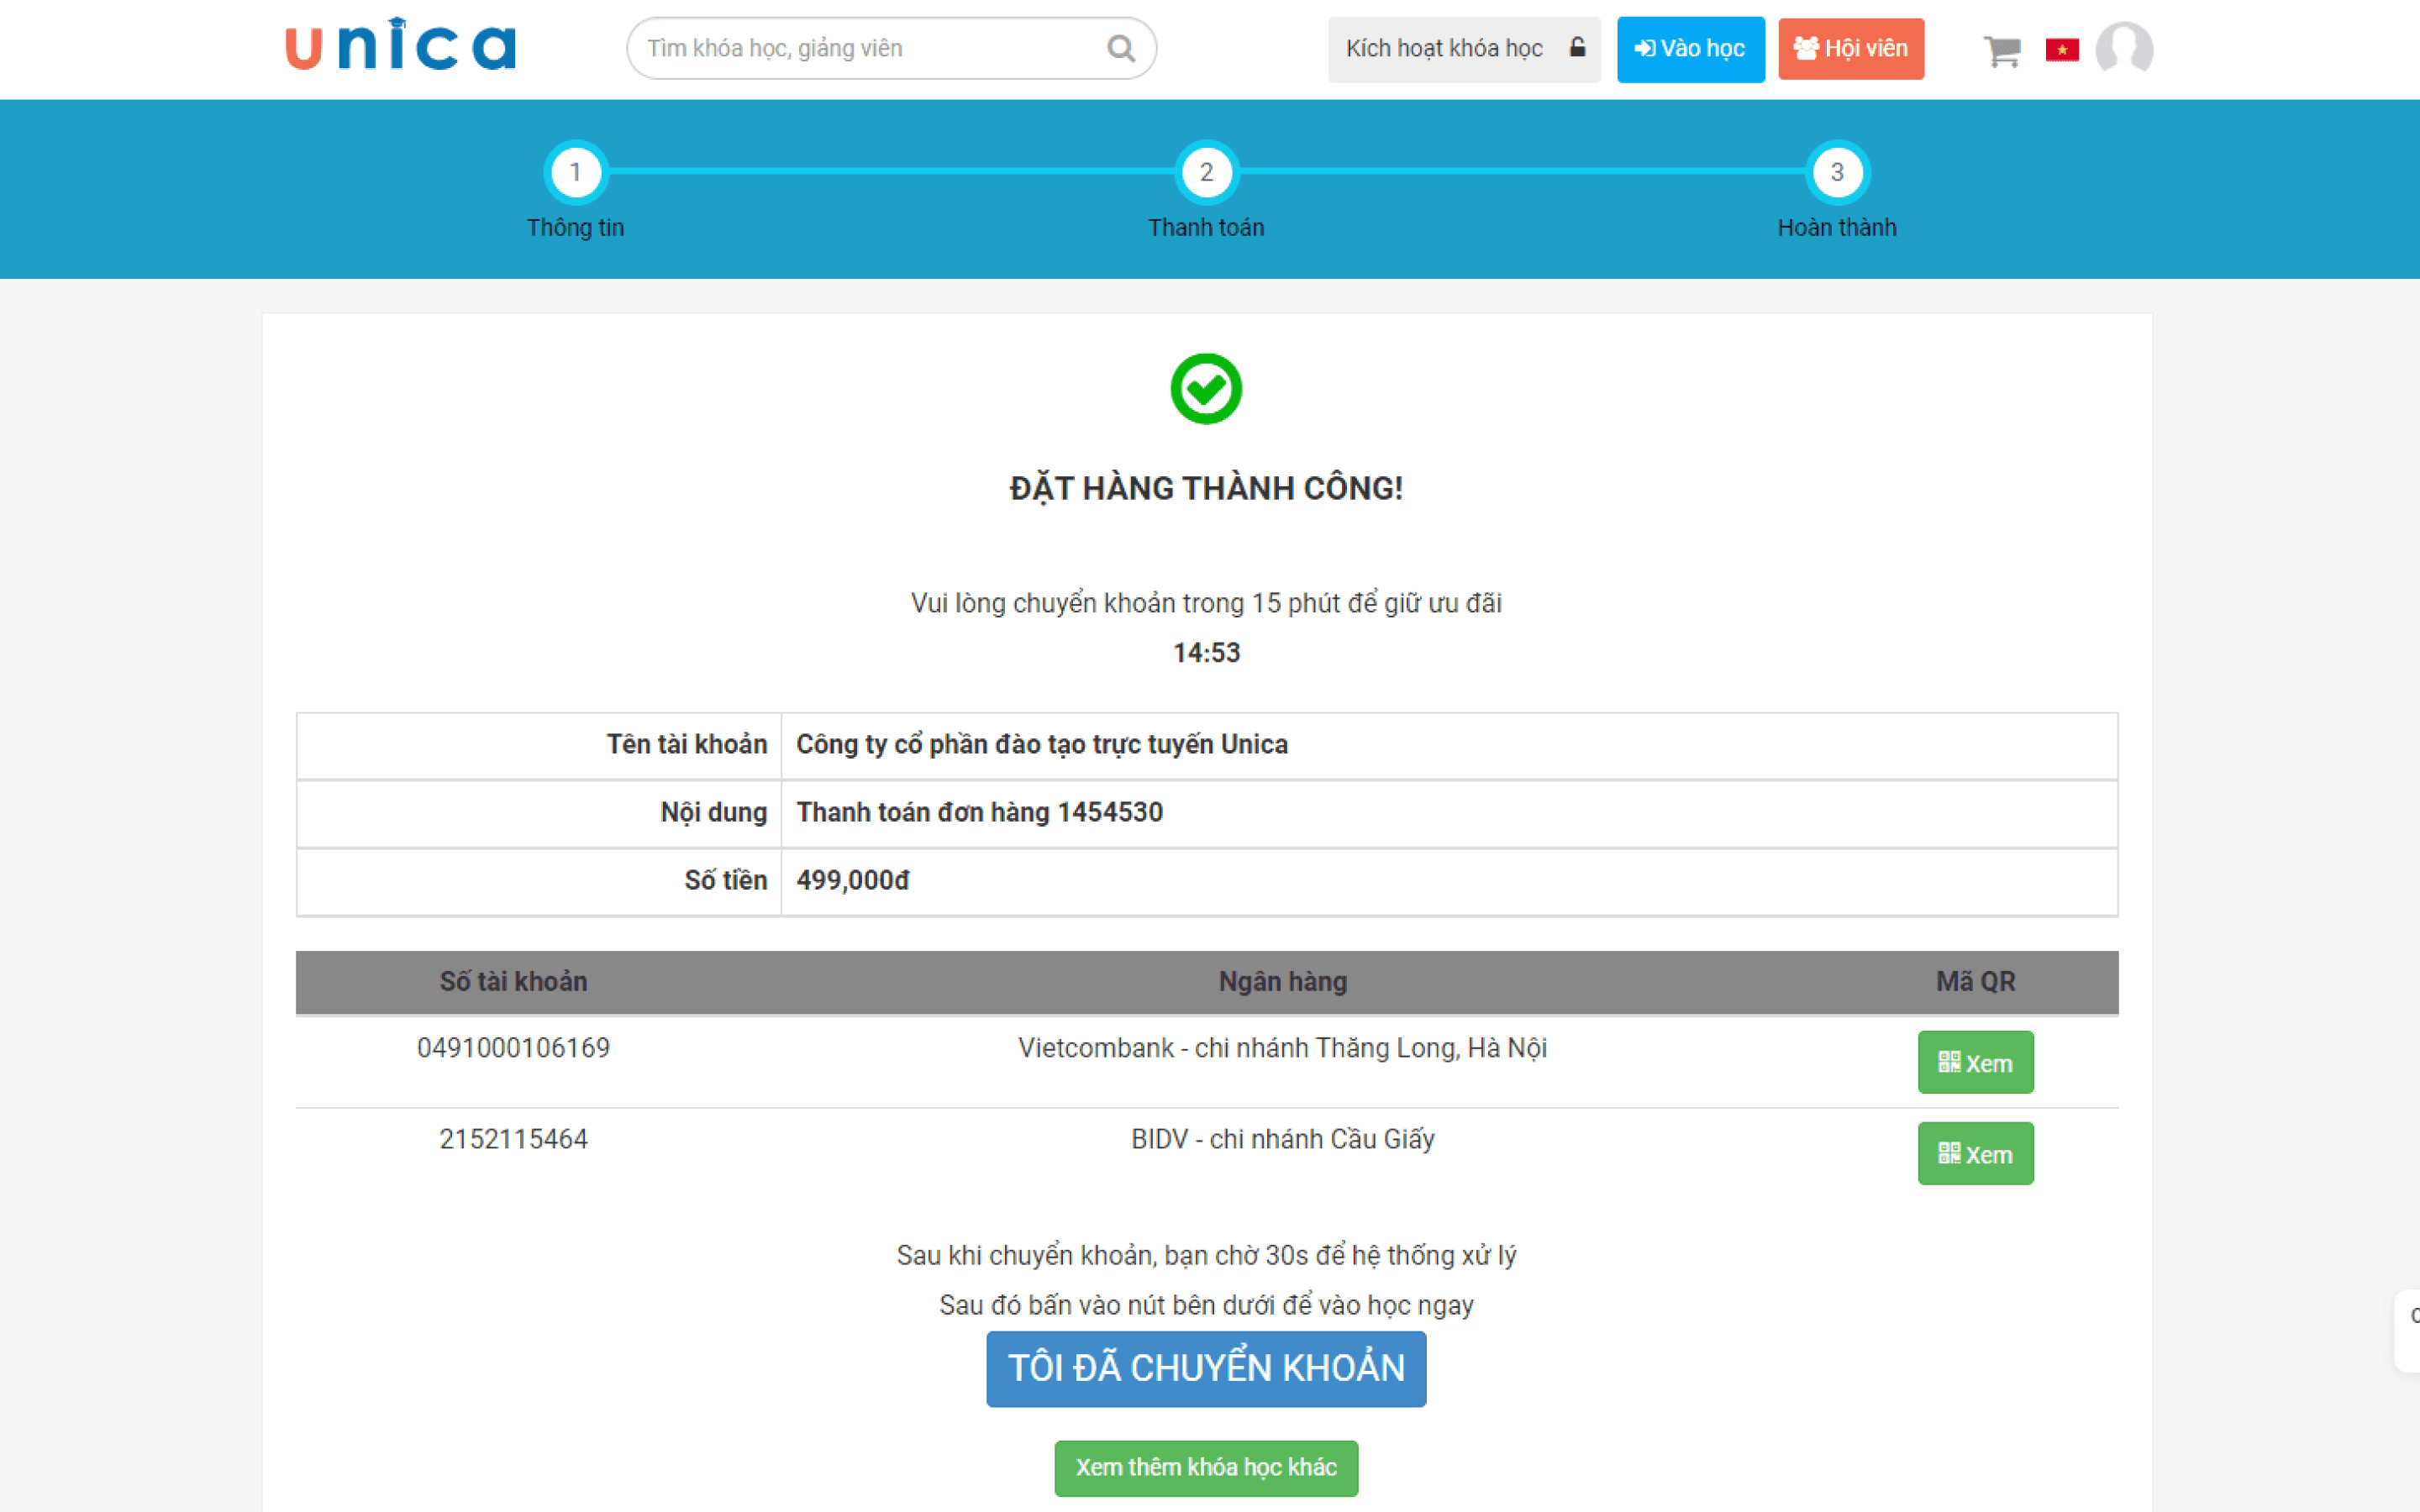
Task: Click the 15-minute transfer notice text
Action: tap(1206, 603)
